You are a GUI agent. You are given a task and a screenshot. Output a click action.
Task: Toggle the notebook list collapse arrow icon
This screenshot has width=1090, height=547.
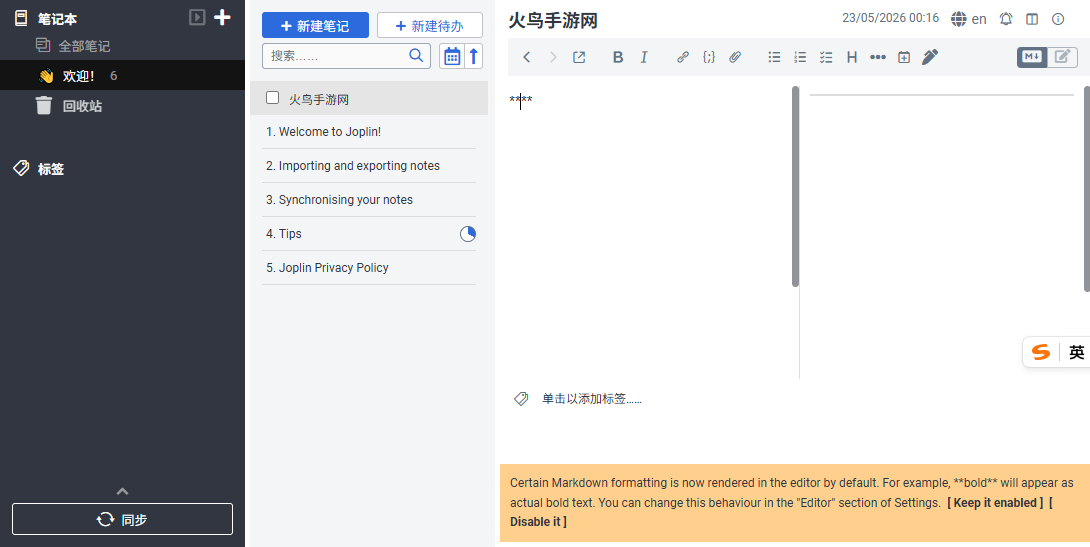(197, 17)
